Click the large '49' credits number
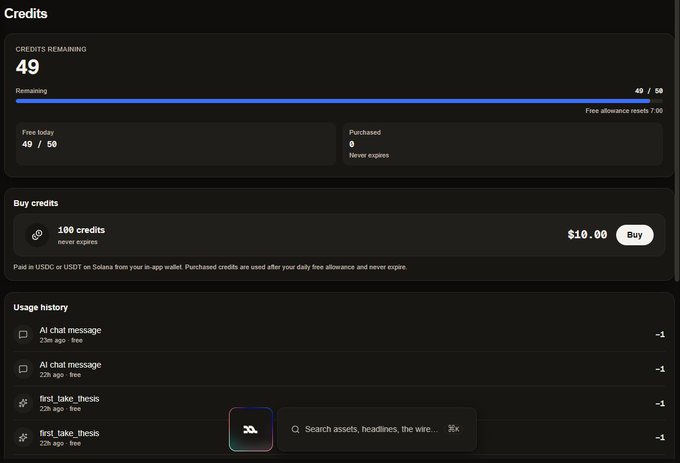 pos(27,67)
